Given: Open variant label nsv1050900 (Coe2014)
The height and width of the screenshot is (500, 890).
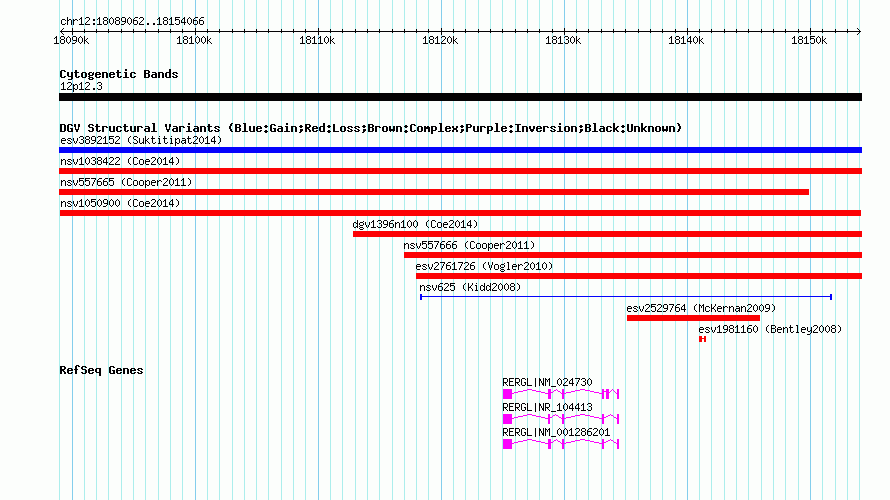Looking at the screenshot, I should click(120, 203).
